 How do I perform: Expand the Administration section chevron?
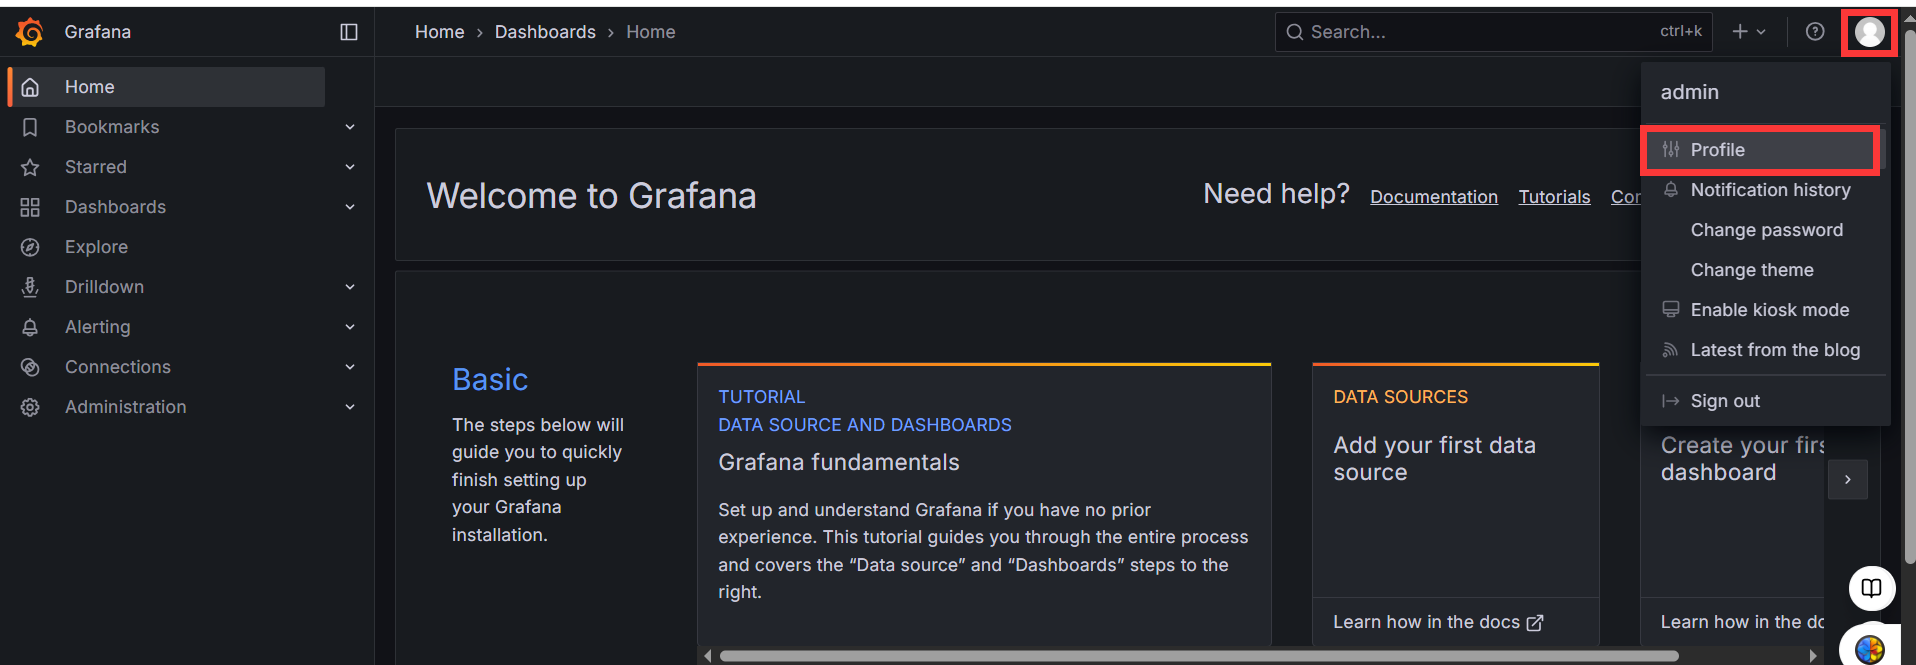350,407
